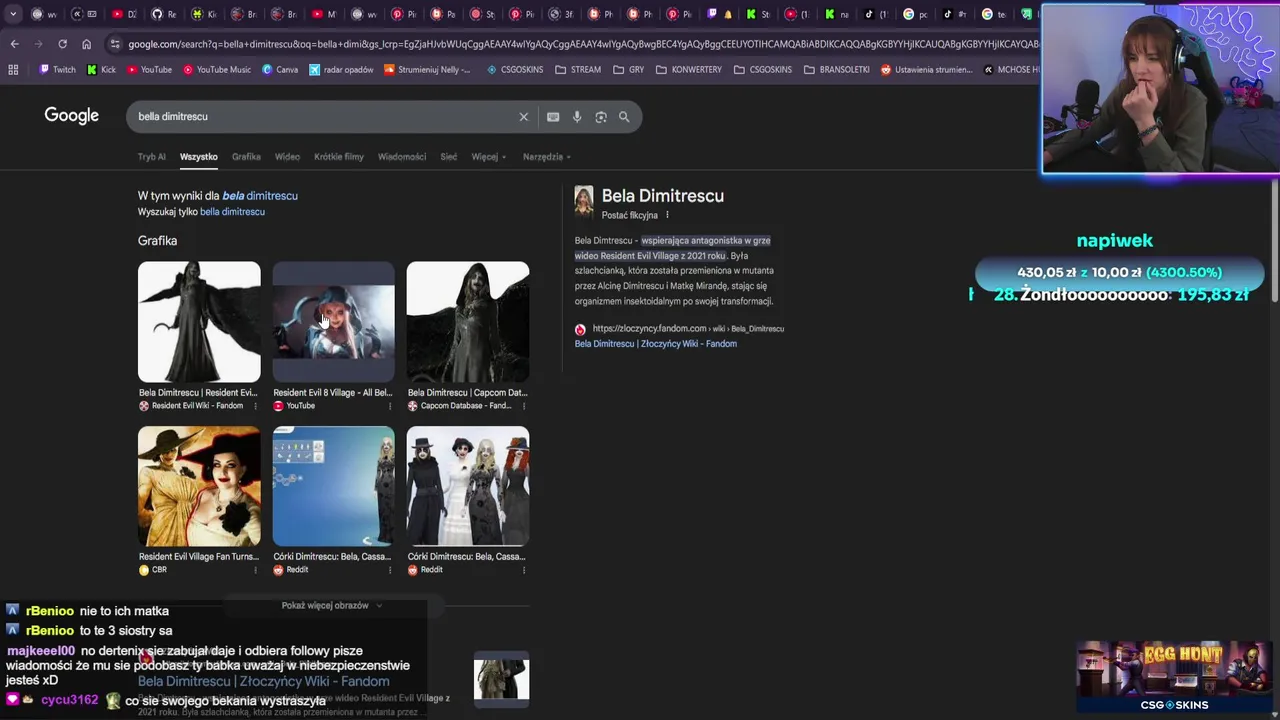Switch to the Tryb AI tab

(x=152, y=157)
